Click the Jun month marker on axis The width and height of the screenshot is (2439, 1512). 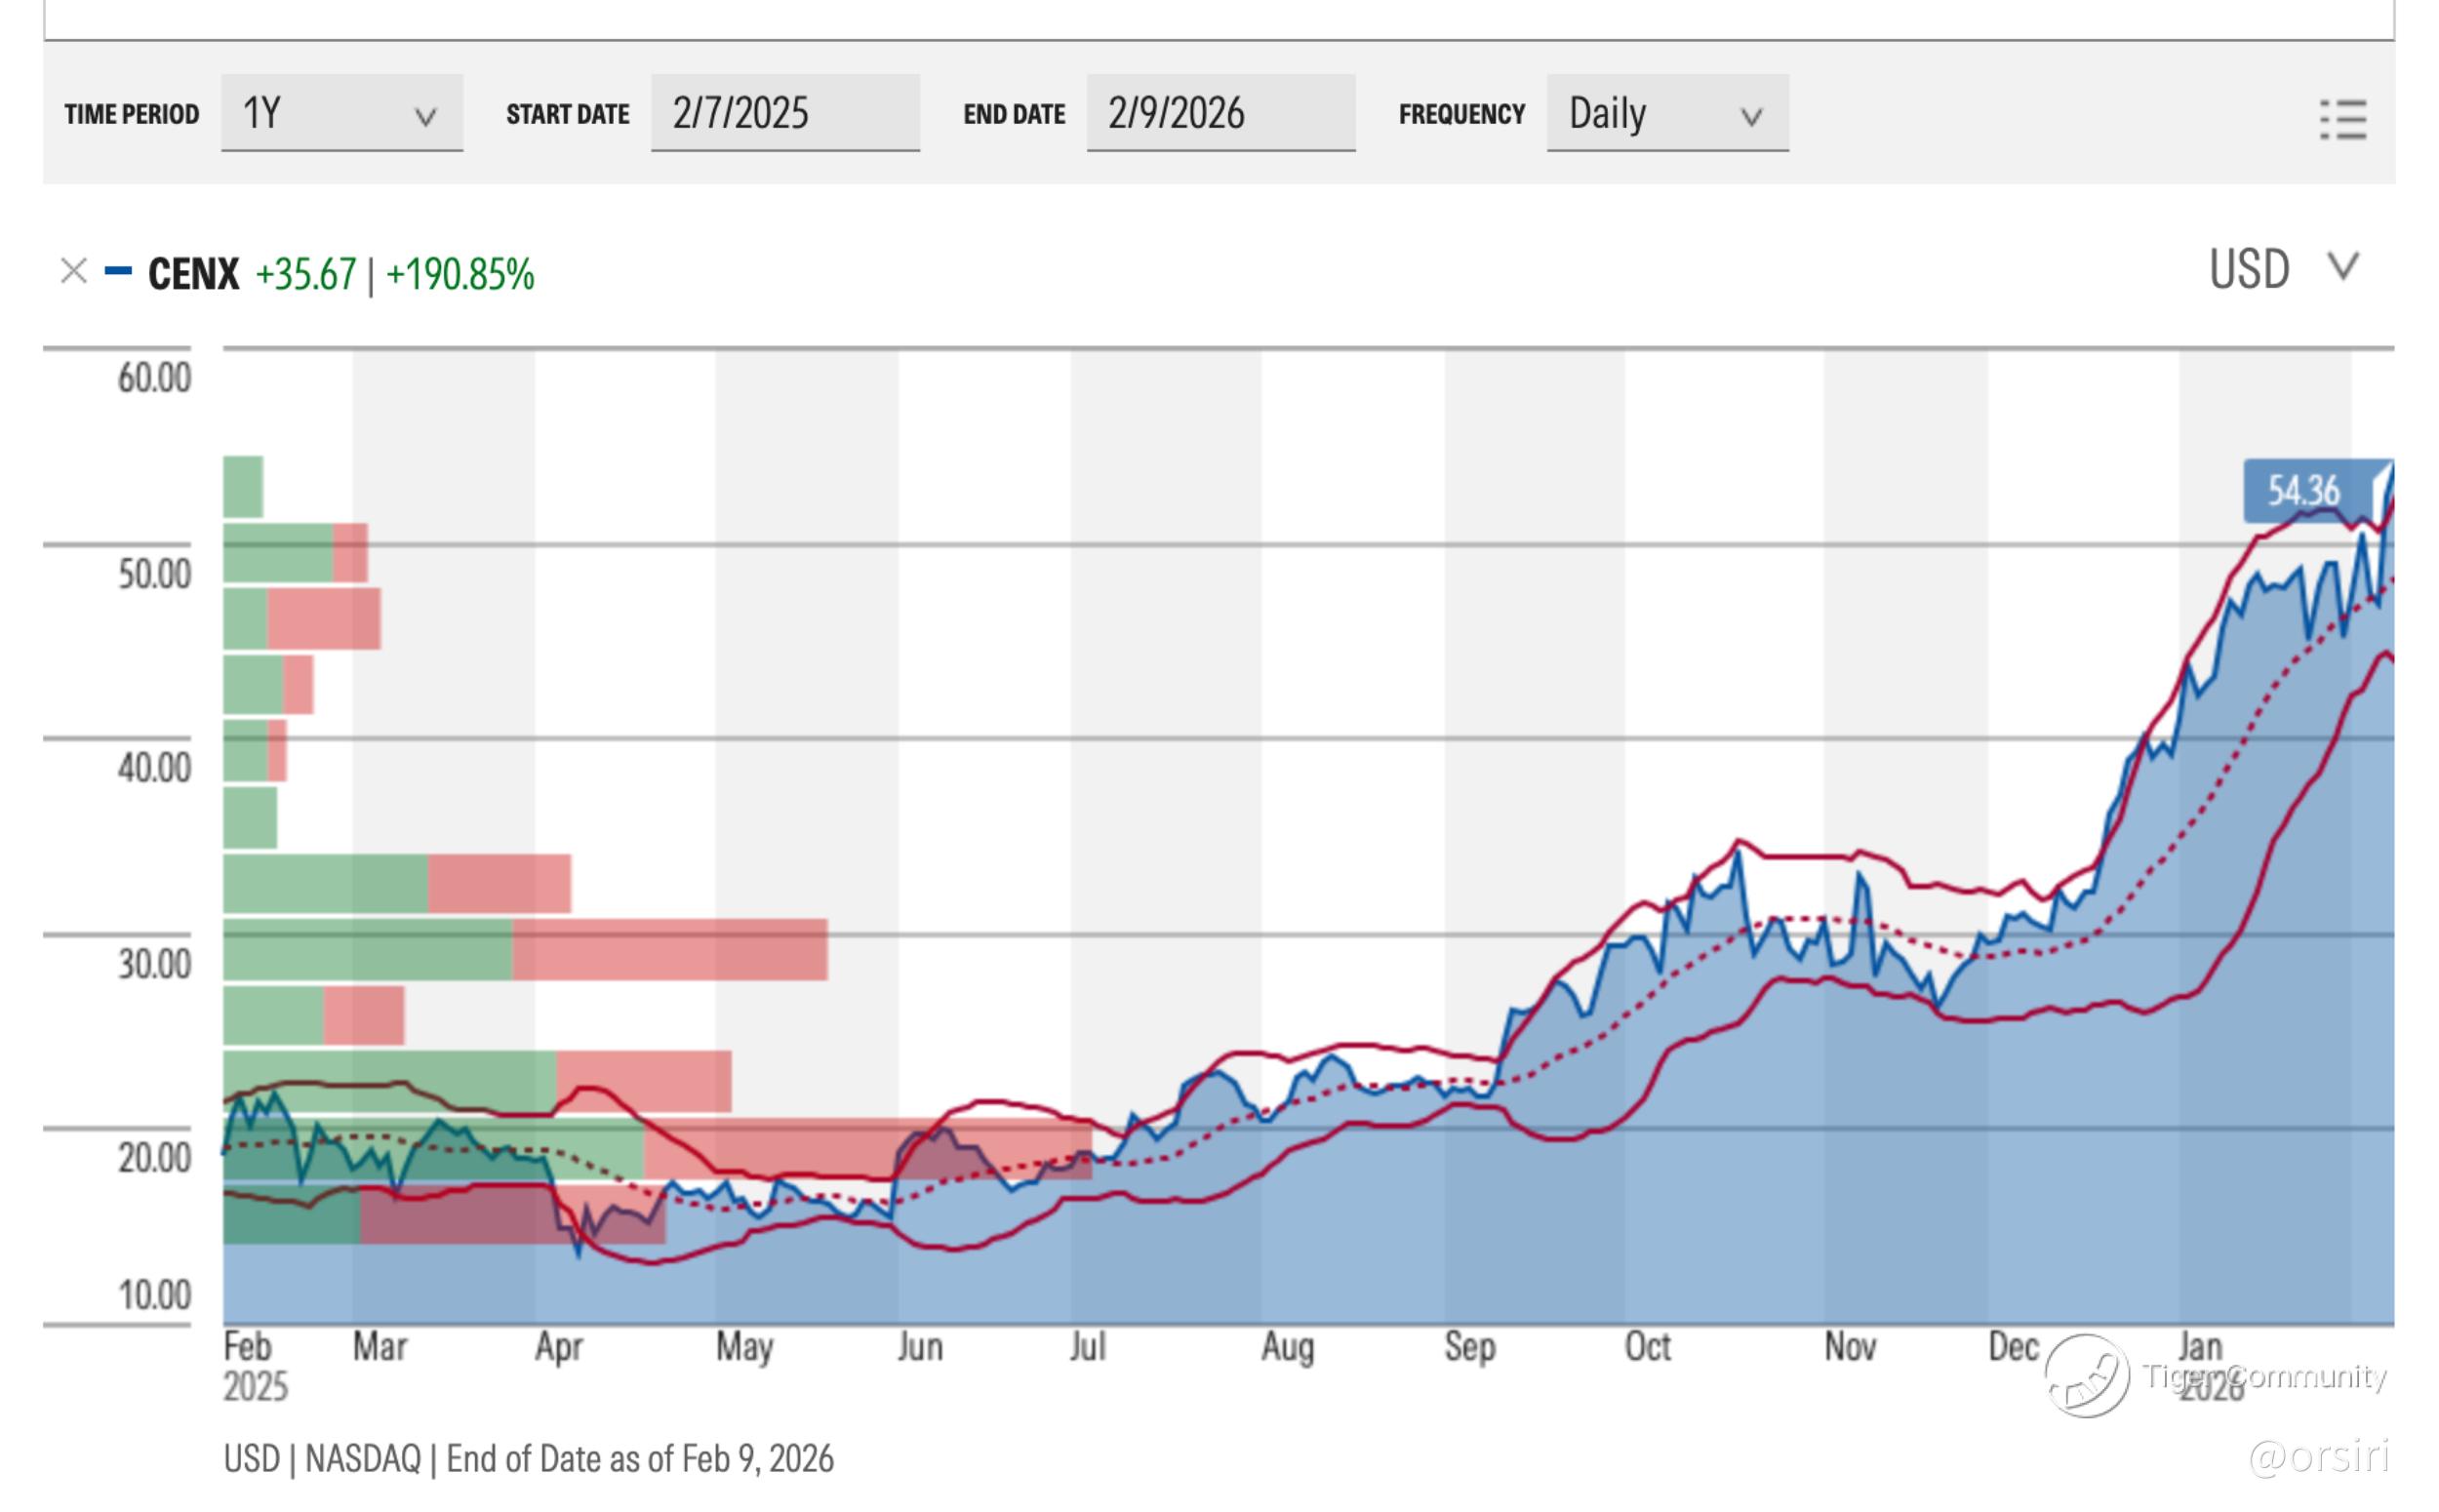(x=919, y=1347)
